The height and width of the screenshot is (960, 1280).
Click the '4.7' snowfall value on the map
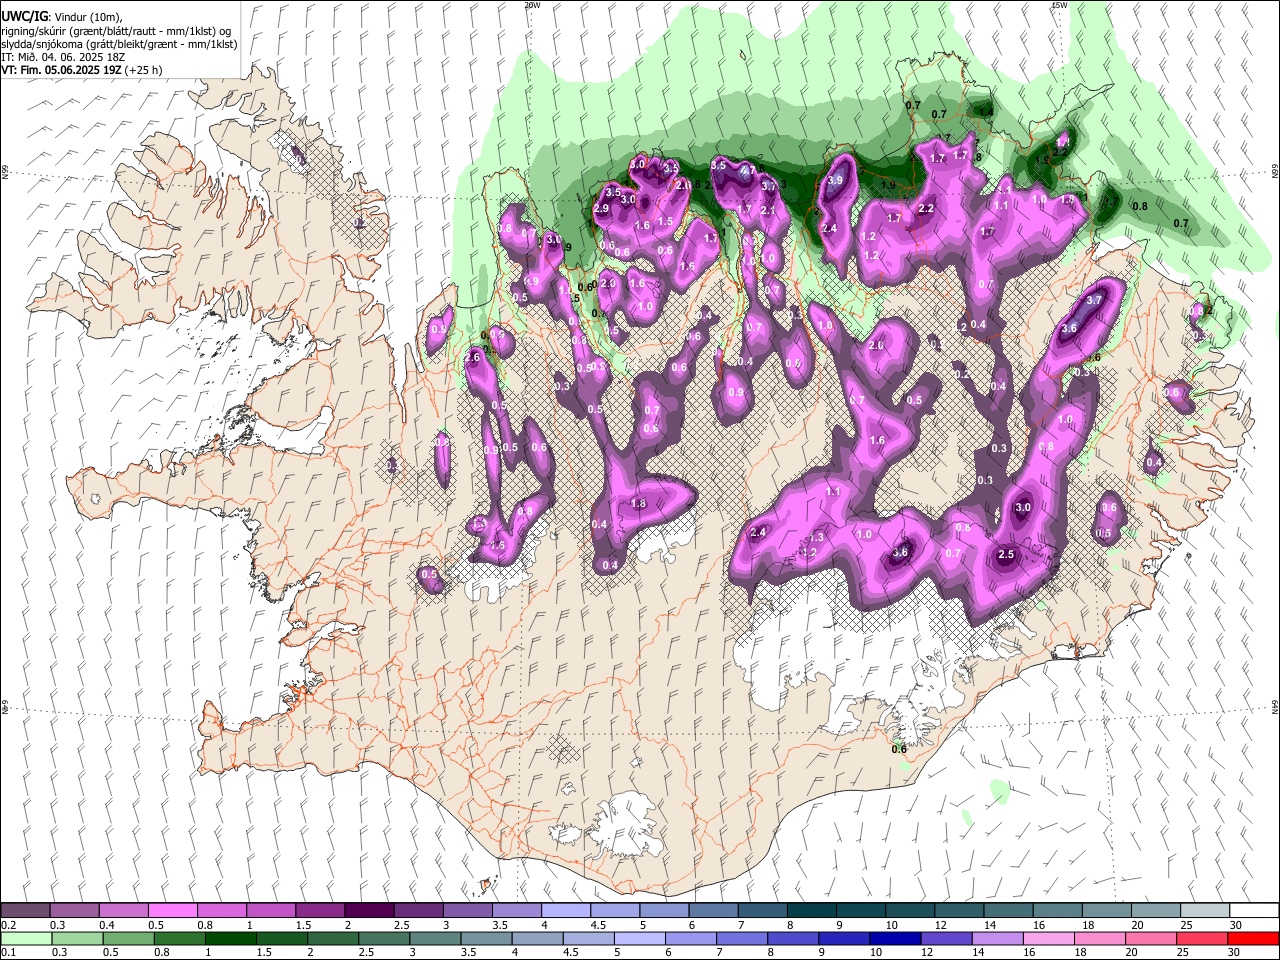748,171
